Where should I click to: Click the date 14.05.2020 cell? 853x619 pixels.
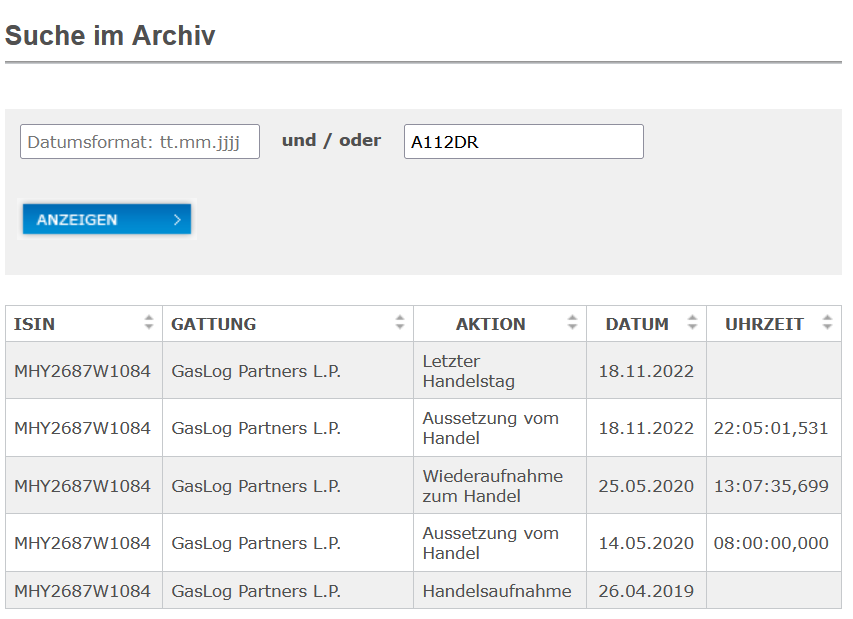coord(646,543)
